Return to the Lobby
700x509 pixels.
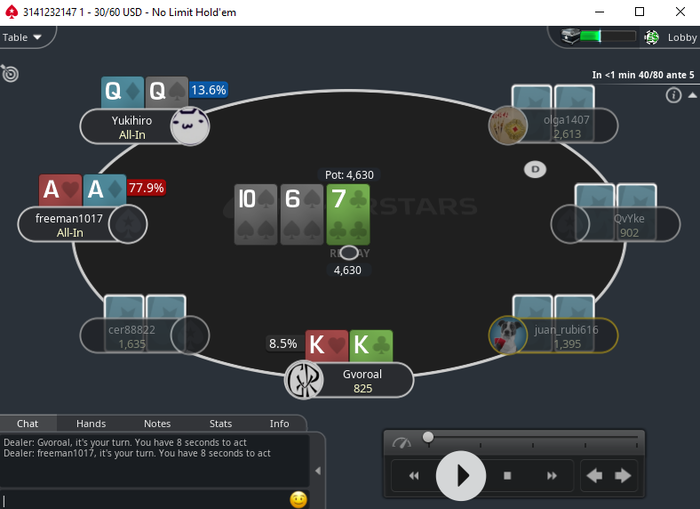[x=682, y=38]
